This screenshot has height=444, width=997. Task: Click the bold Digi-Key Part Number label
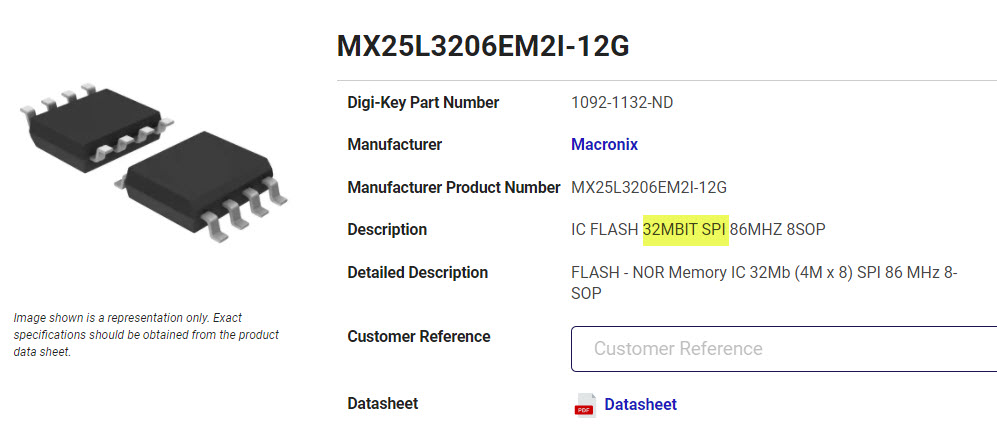423,102
